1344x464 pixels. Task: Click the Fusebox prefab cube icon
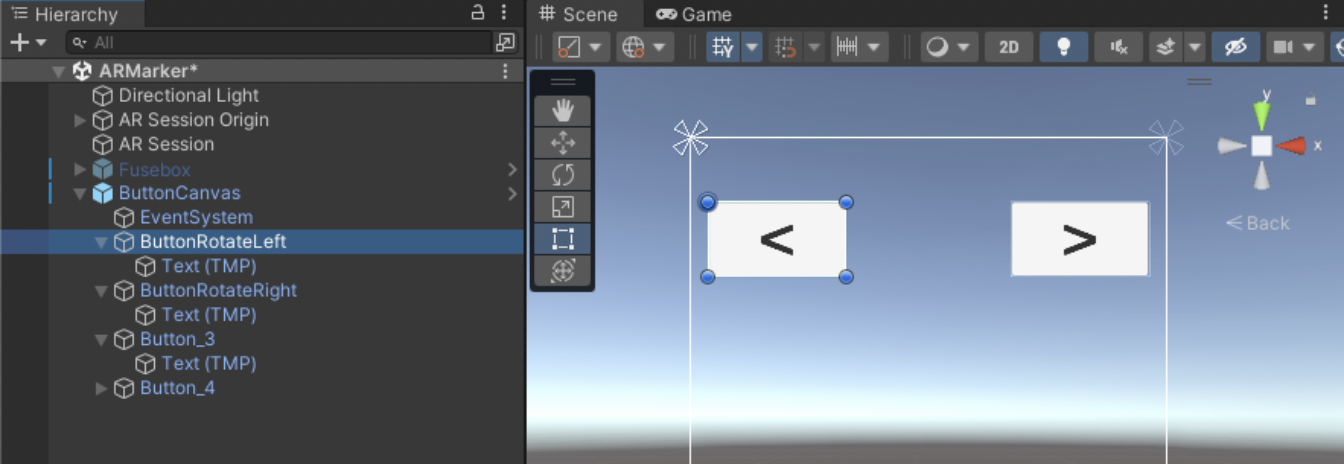(x=103, y=169)
